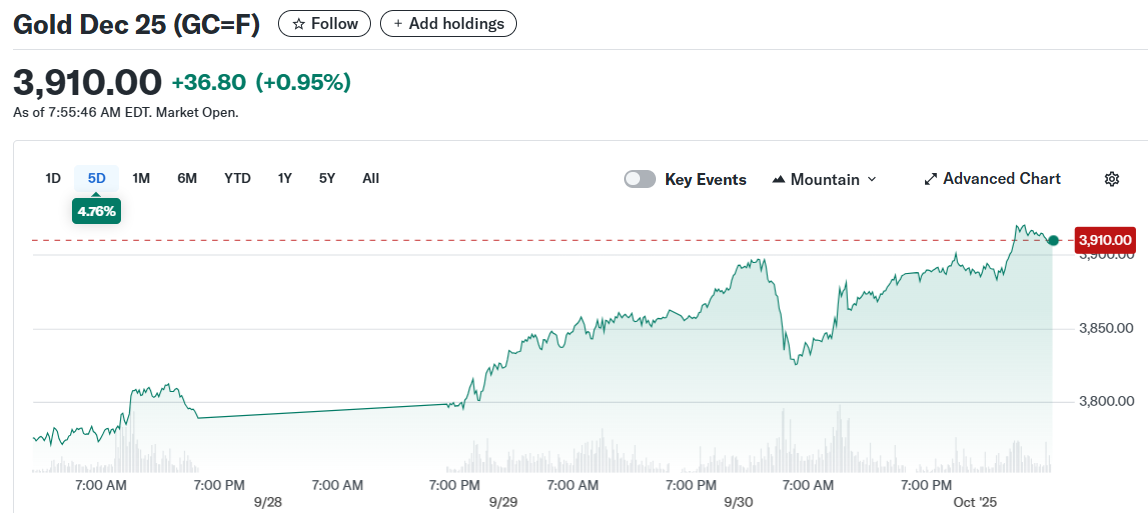The image size is (1148, 513).
Task: Click the 4.76% performance badge
Action: point(96,211)
